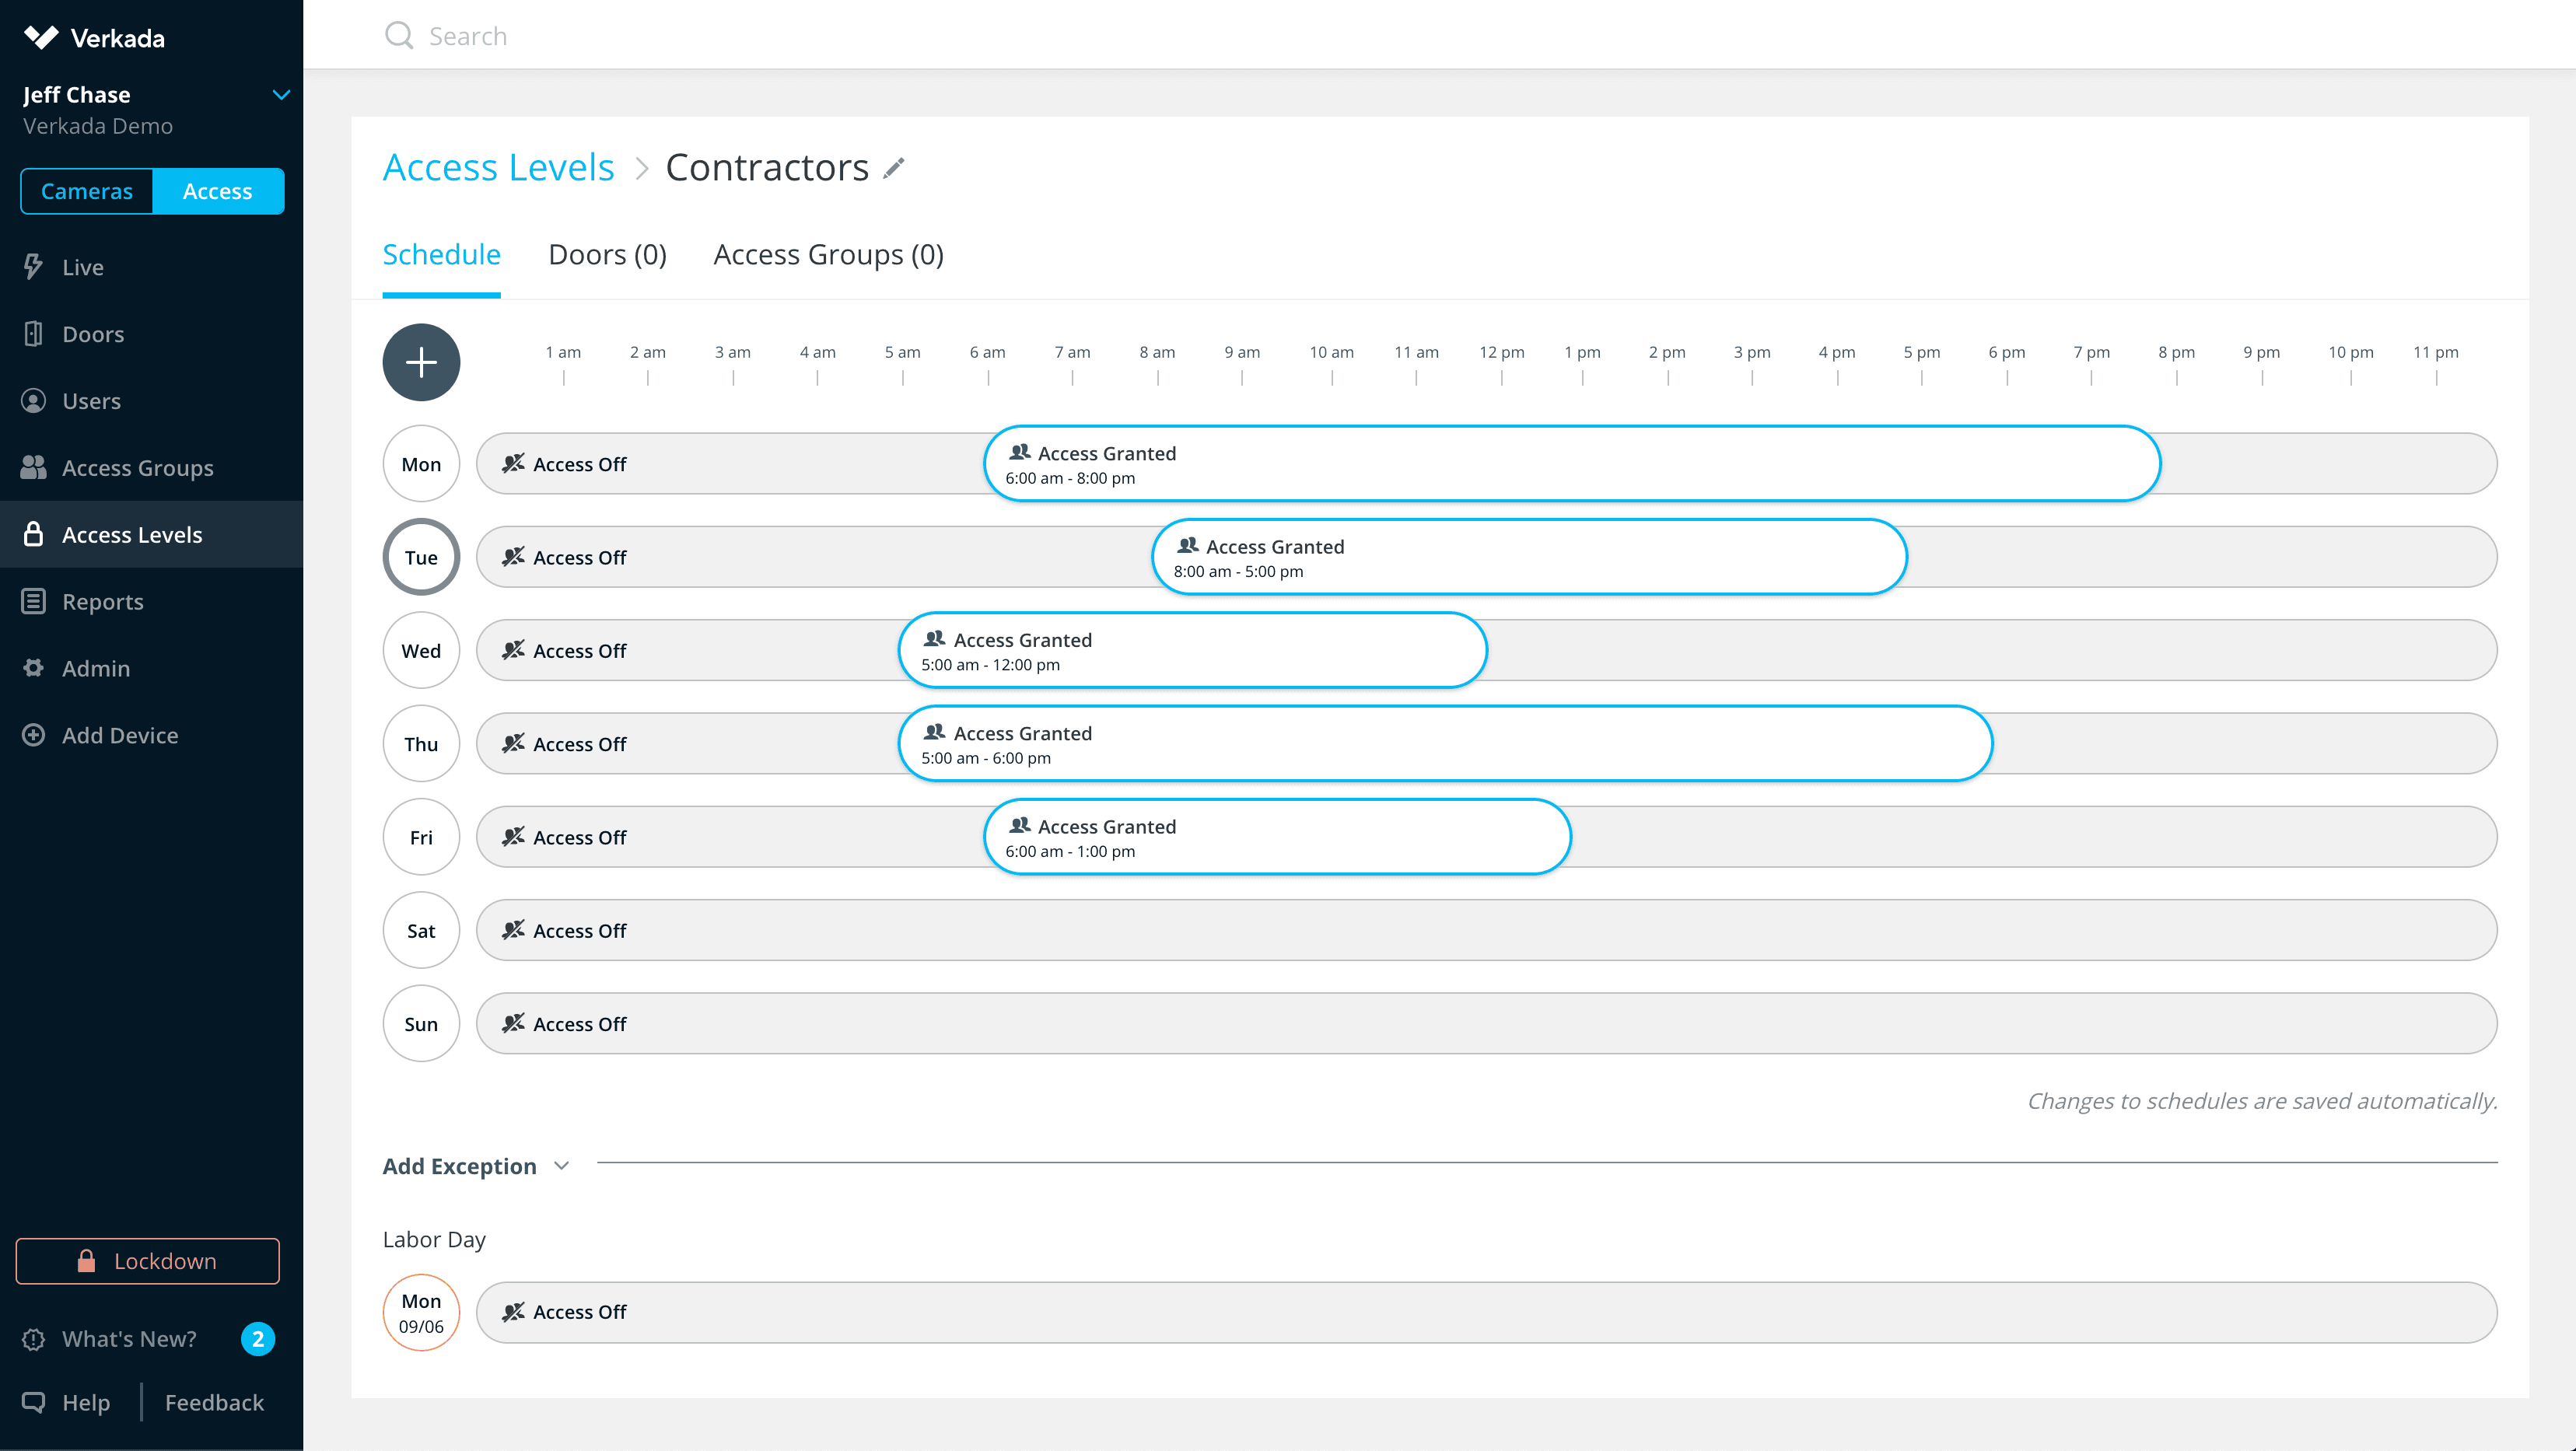The width and height of the screenshot is (2576, 1451).
Task: Open Access Groups from the sidebar
Action: coord(137,467)
